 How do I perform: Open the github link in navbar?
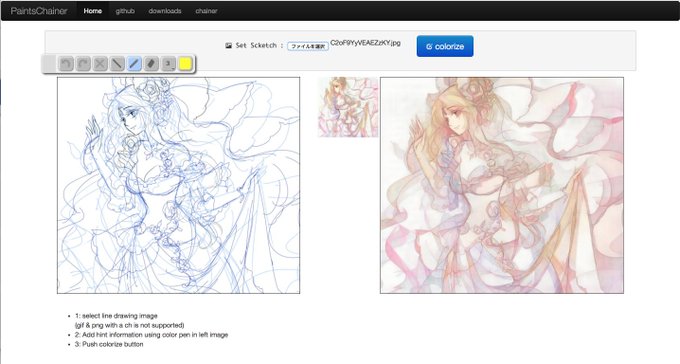pyautogui.click(x=125, y=11)
